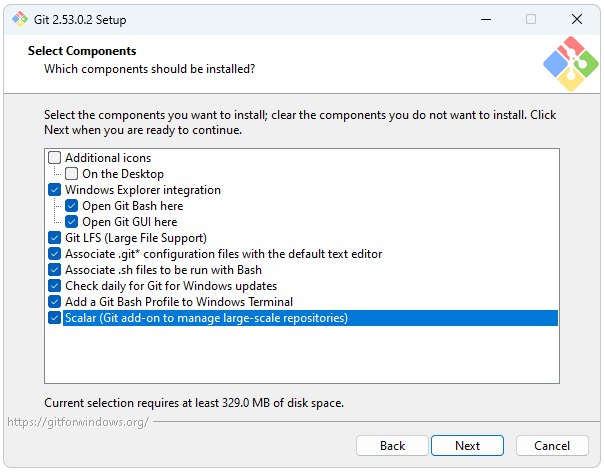Viewport: 605px width, 472px height.
Task: Uncheck Add a Git Bash Profile to Windows Terminal
Action: point(55,302)
